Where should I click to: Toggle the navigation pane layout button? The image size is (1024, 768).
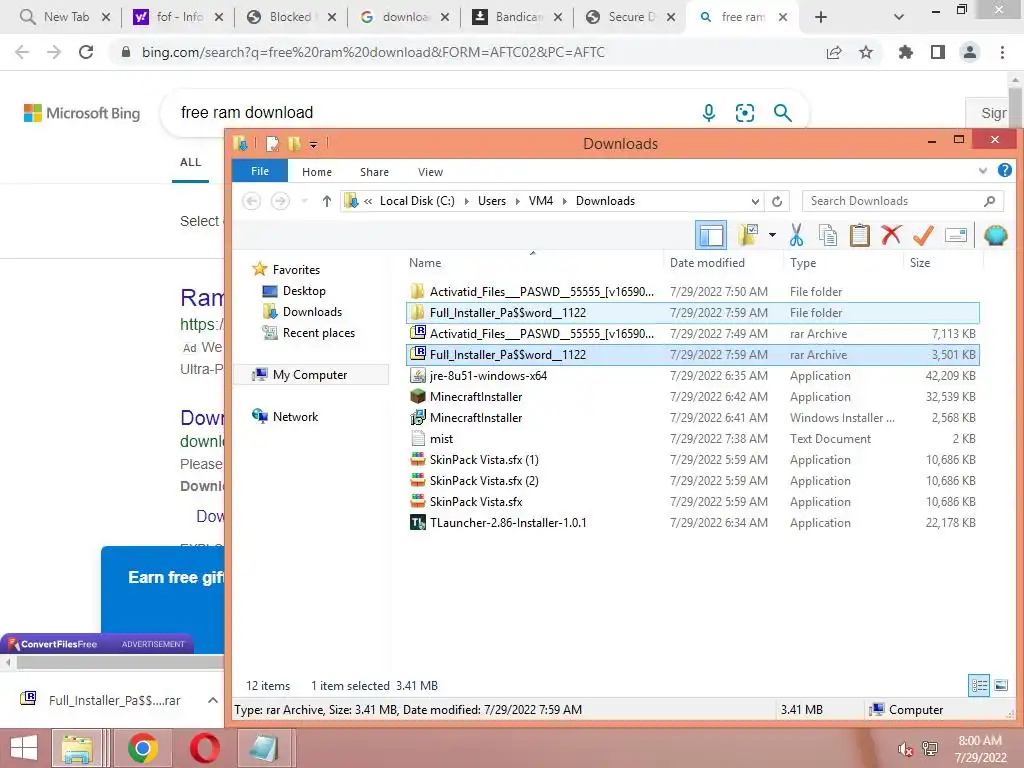[x=711, y=235]
